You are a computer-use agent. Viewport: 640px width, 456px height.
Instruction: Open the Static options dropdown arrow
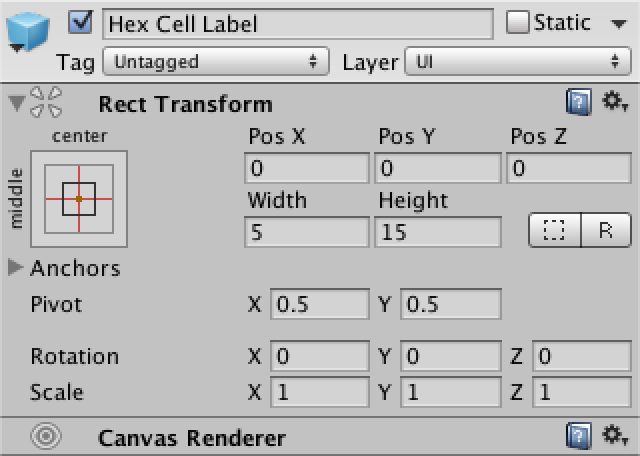[618, 23]
